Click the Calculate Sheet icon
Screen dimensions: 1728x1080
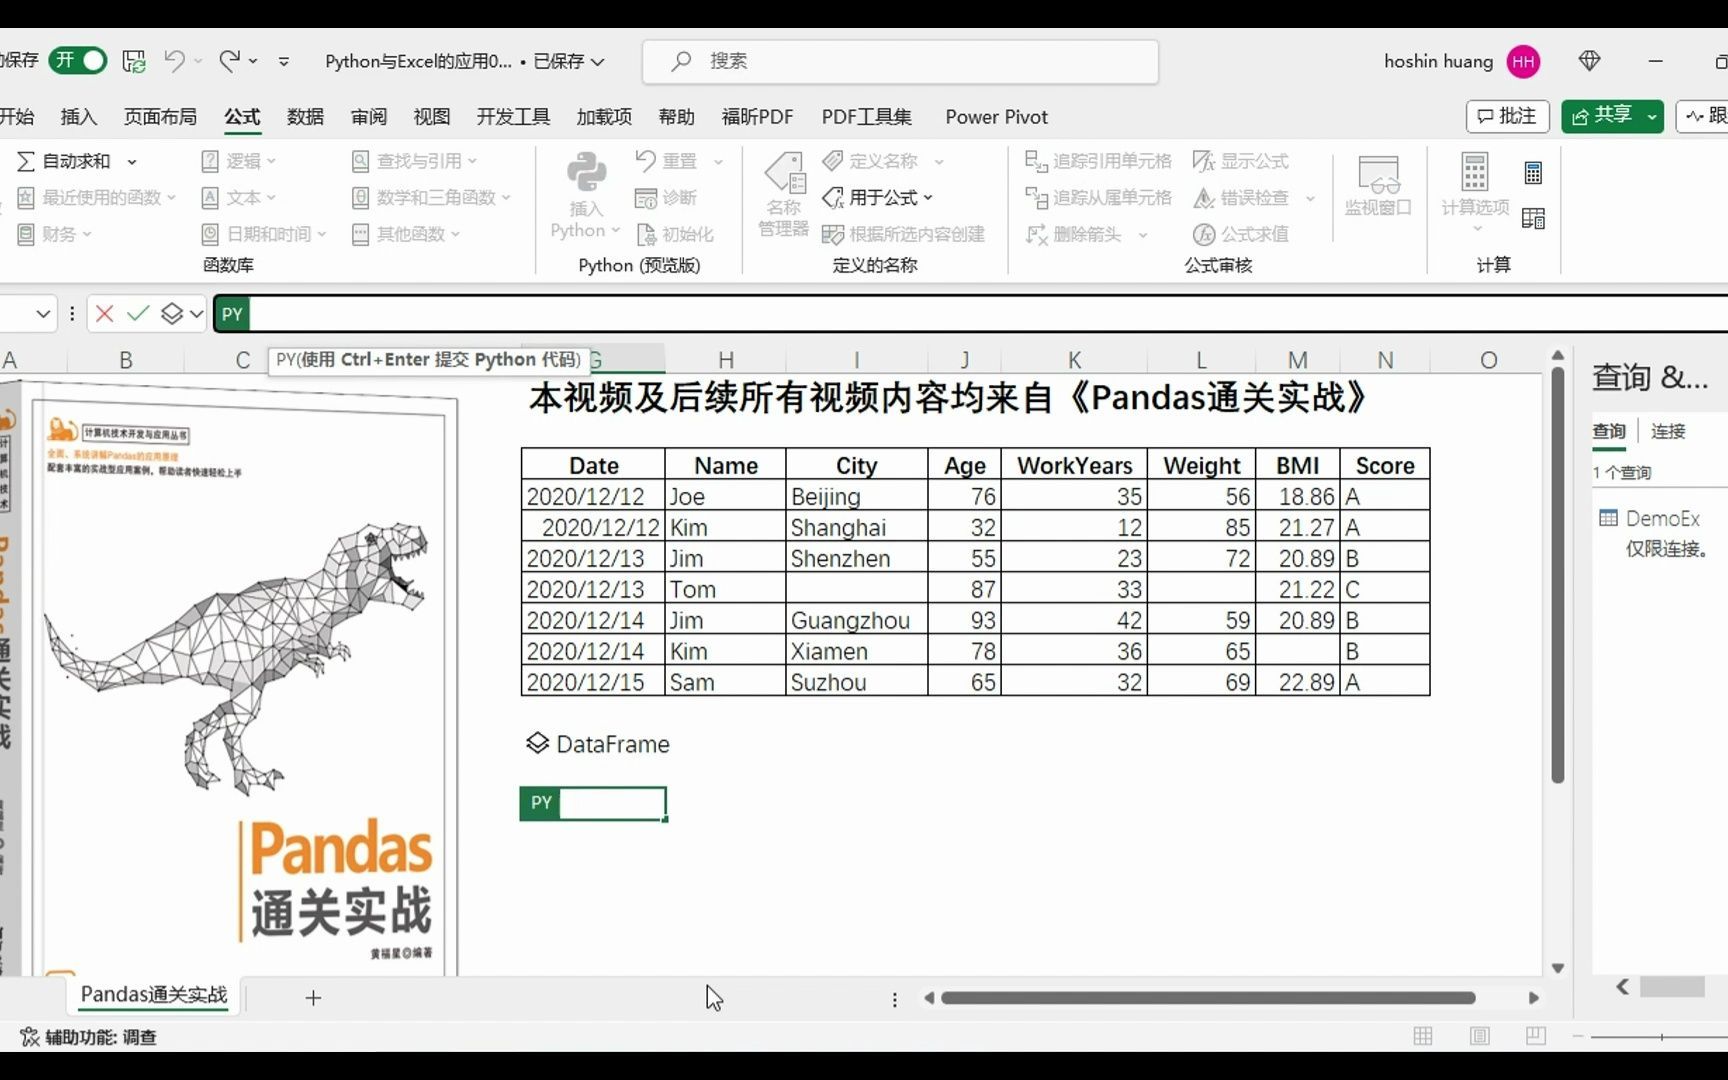pyautogui.click(x=1533, y=218)
